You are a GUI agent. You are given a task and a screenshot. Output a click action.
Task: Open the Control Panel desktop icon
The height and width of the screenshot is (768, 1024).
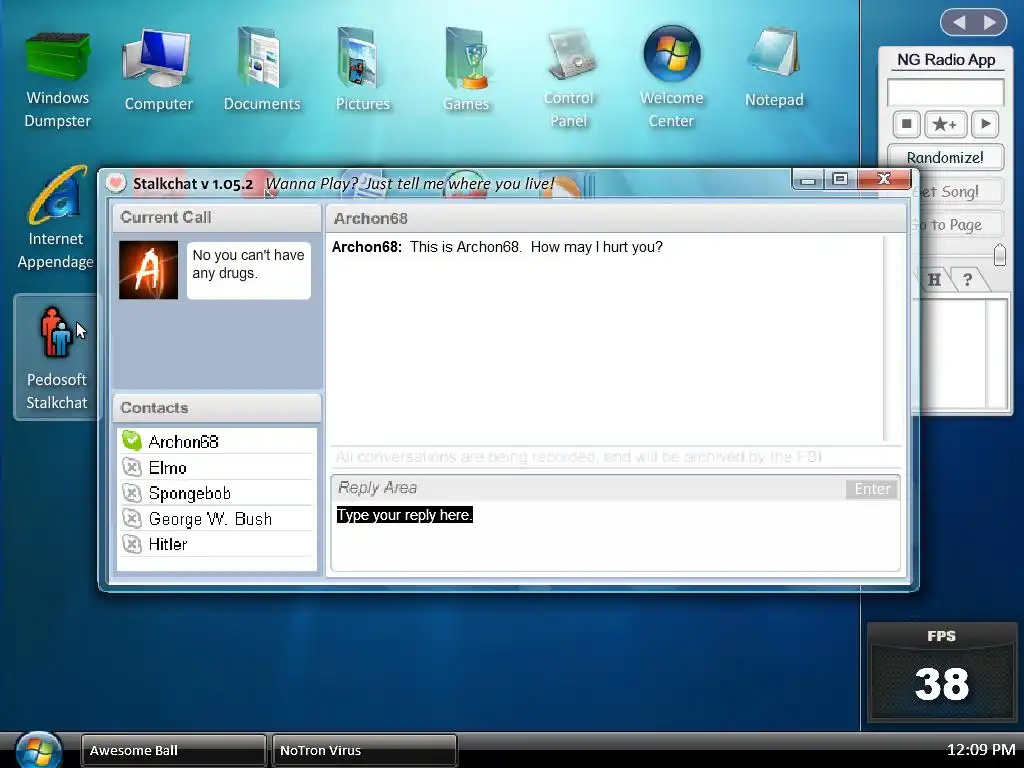pos(569,78)
